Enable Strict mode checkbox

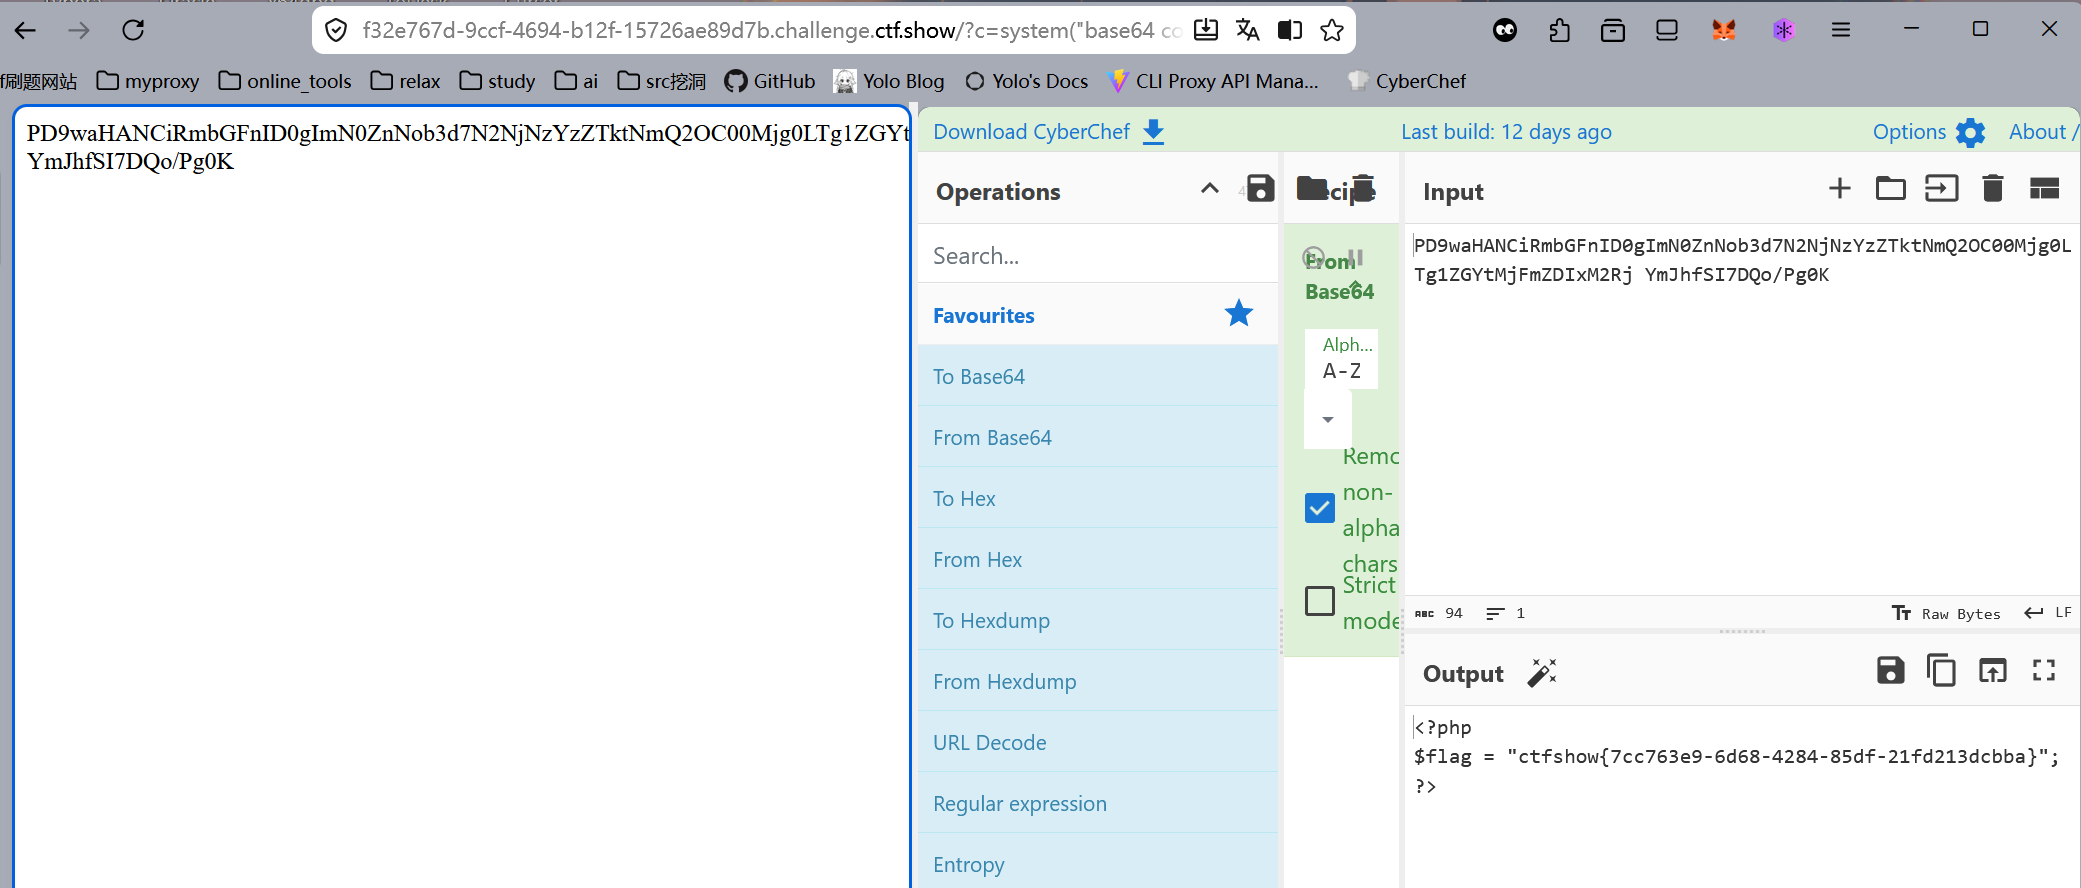(1320, 600)
